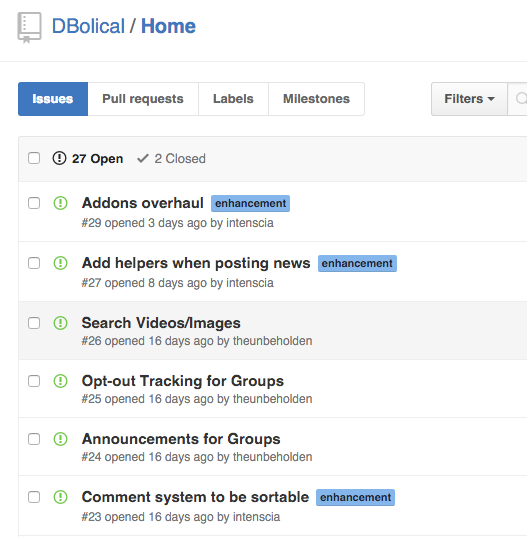Open Opt-out Tracking for Groups issue

tap(183, 381)
